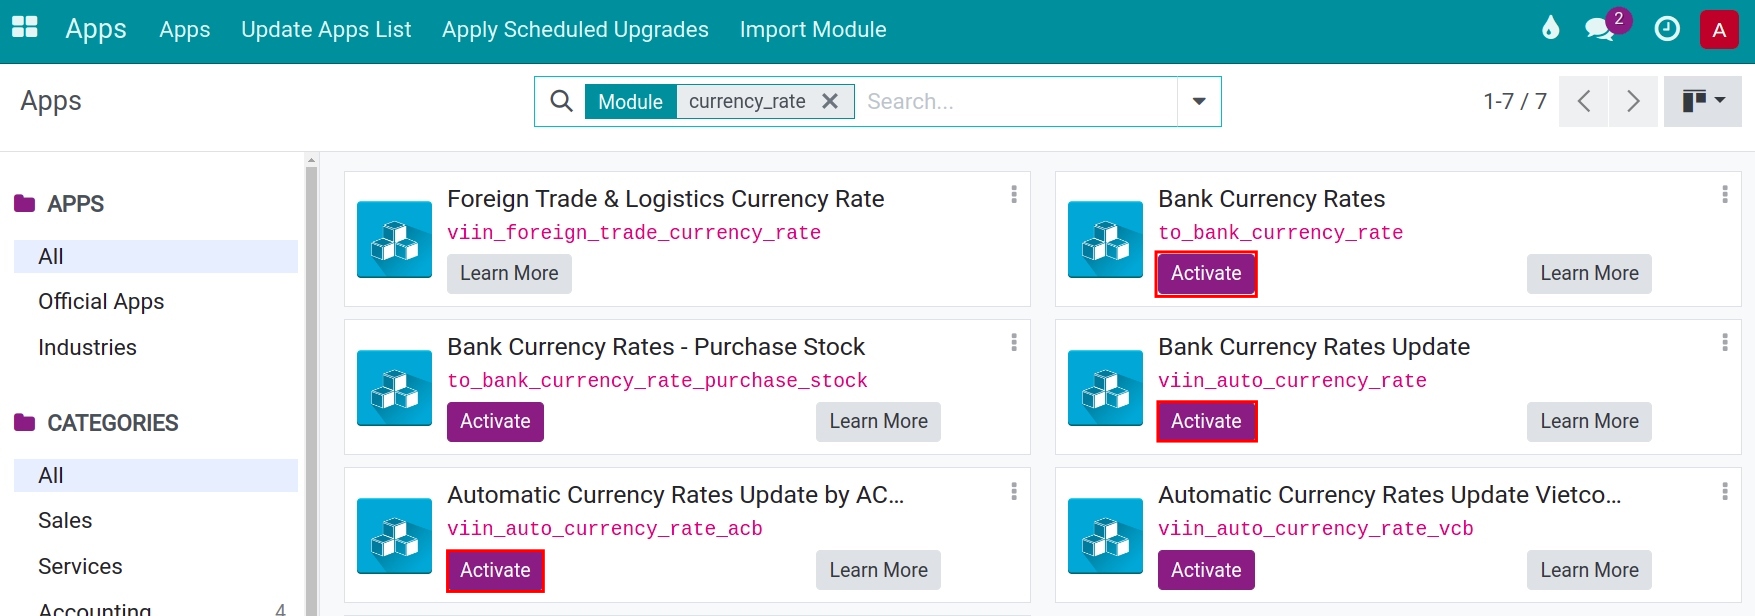
Task: Click the Module facet label in search
Action: pyautogui.click(x=630, y=101)
